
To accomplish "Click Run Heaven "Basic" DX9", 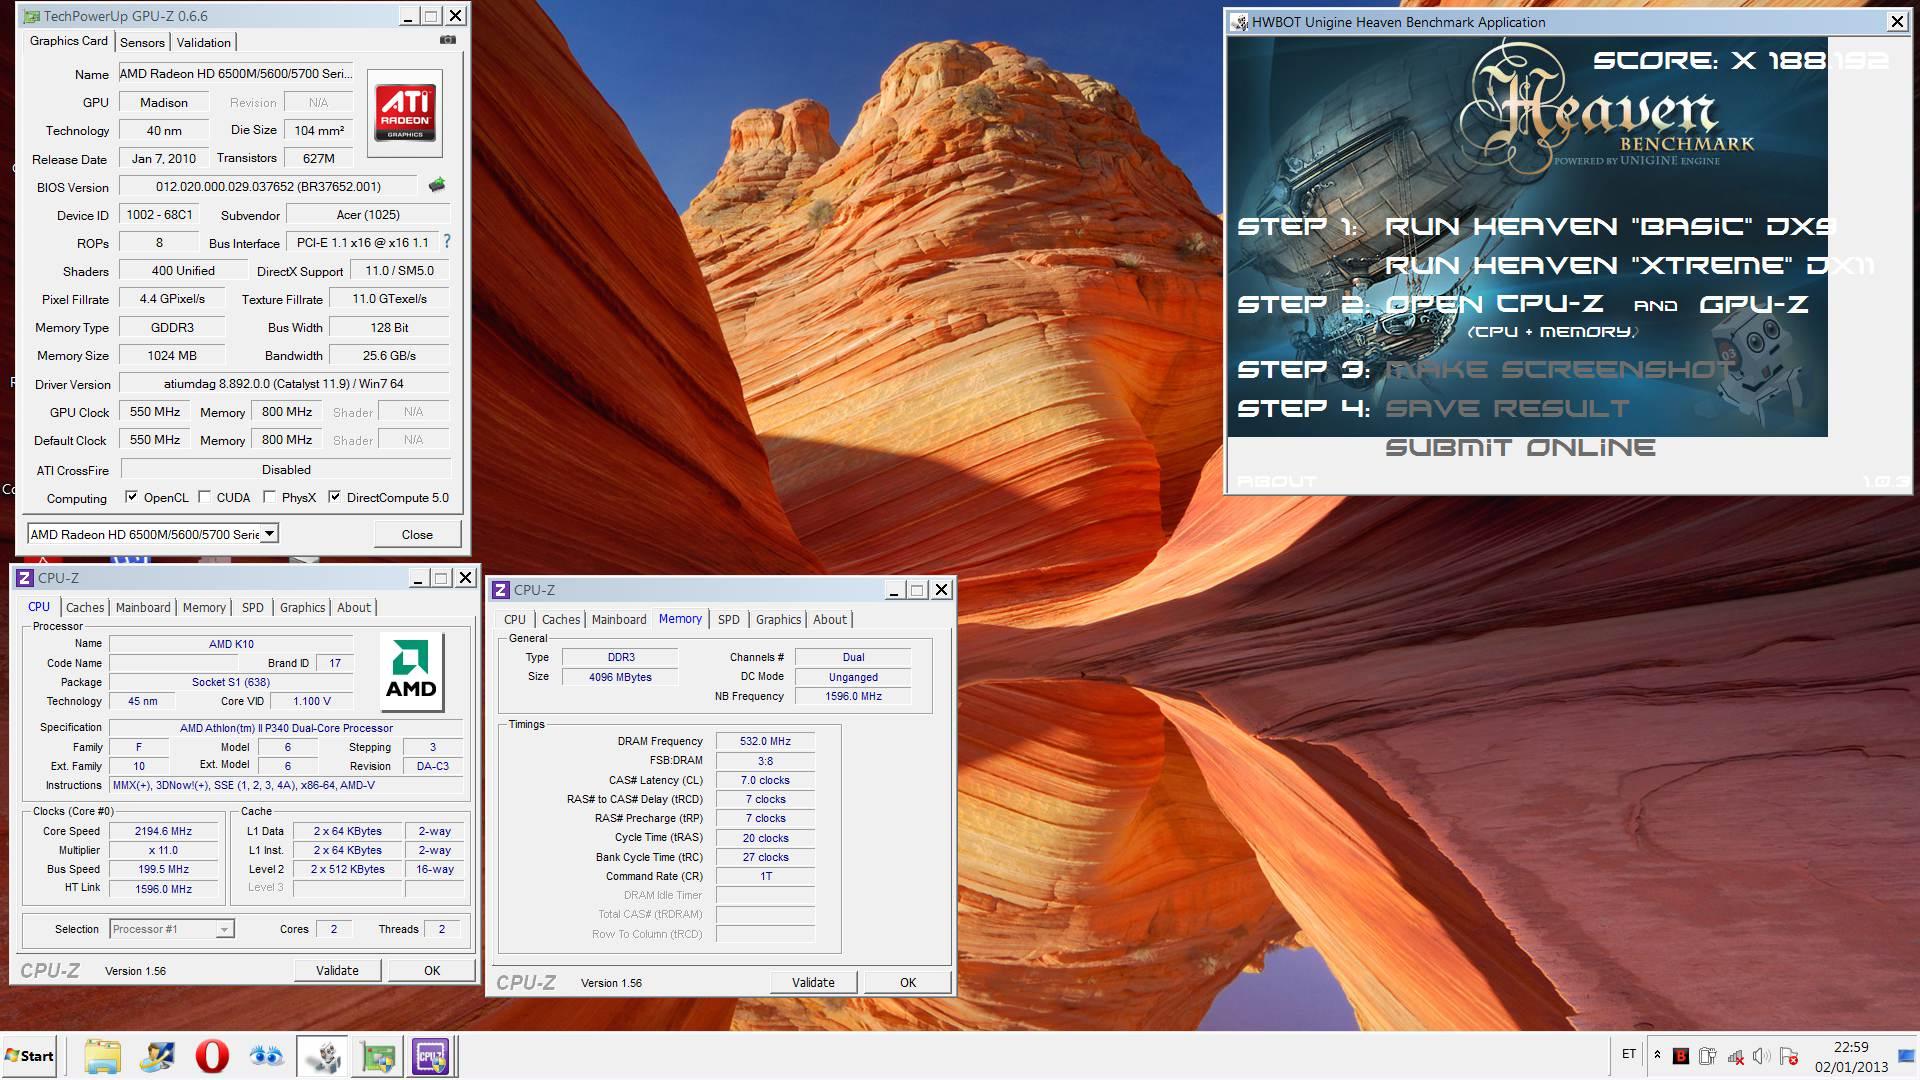I will point(1611,227).
